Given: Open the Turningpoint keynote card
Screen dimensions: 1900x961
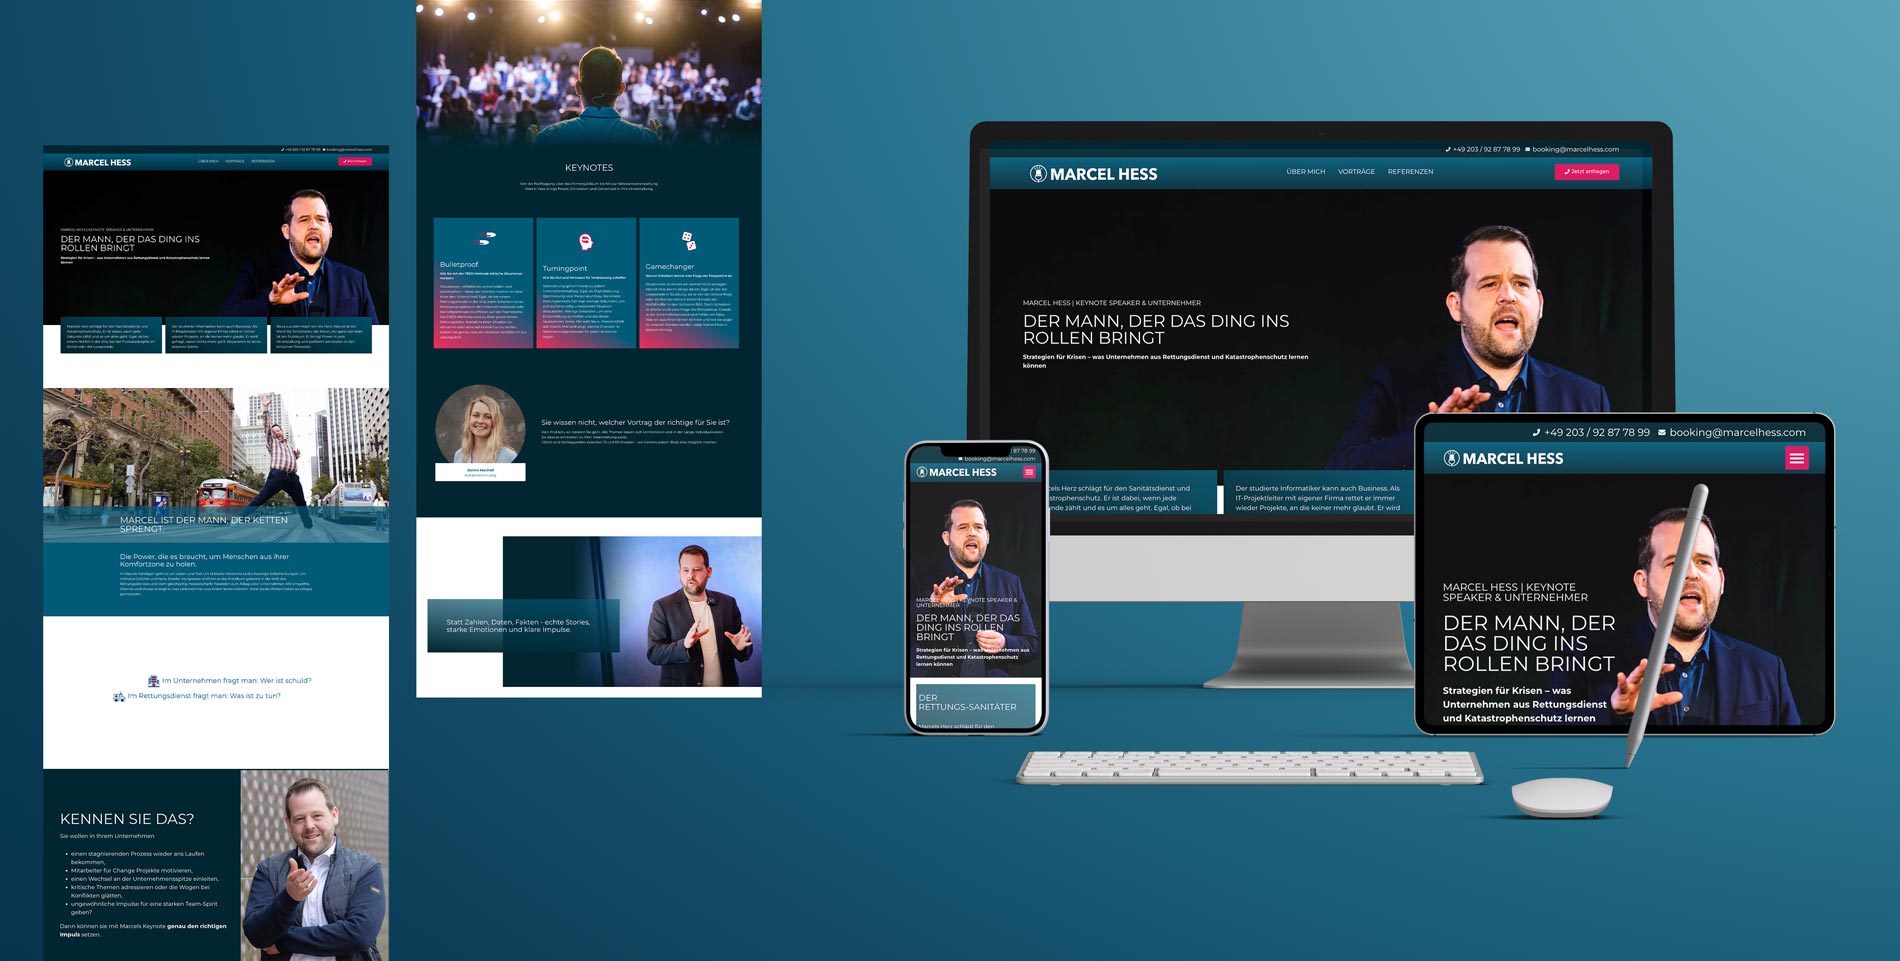Looking at the screenshot, I should (586, 283).
